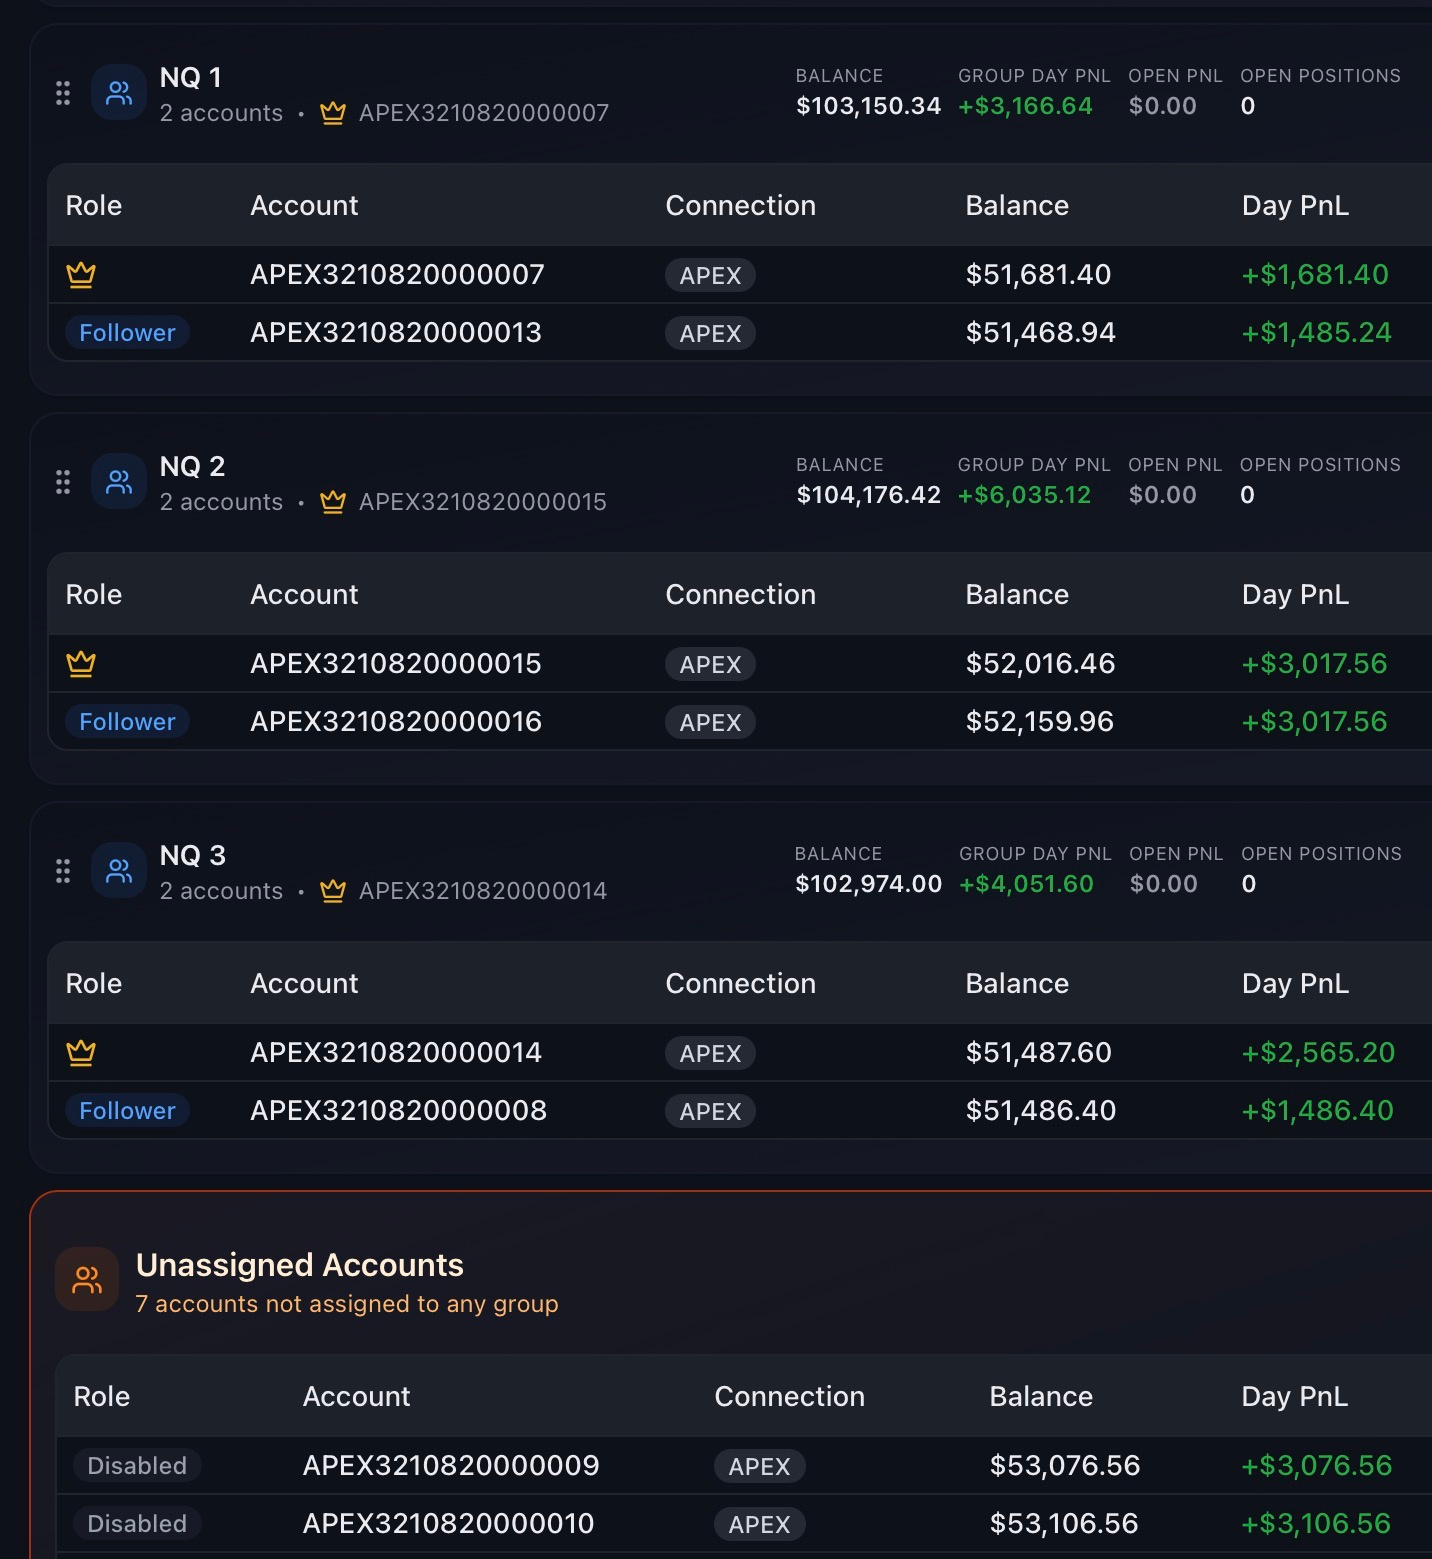
Task: Click the orange Unassigned Accounts users icon
Action: pos(87,1279)
